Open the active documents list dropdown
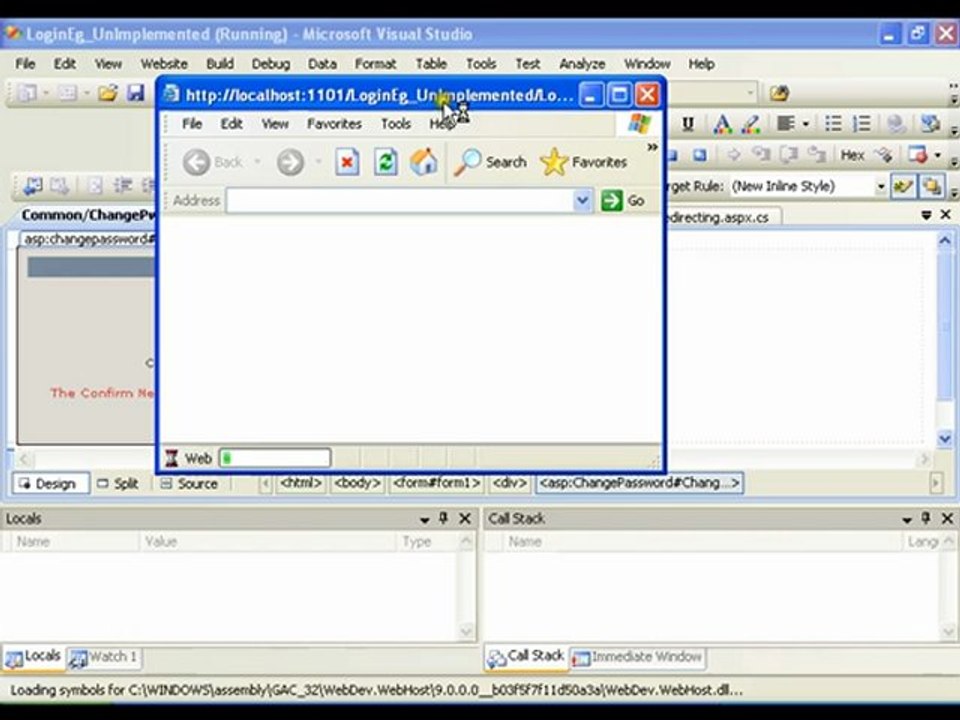The width and height of the screenshot is (960, 720). pyautogui.click(x=926, y=215)
